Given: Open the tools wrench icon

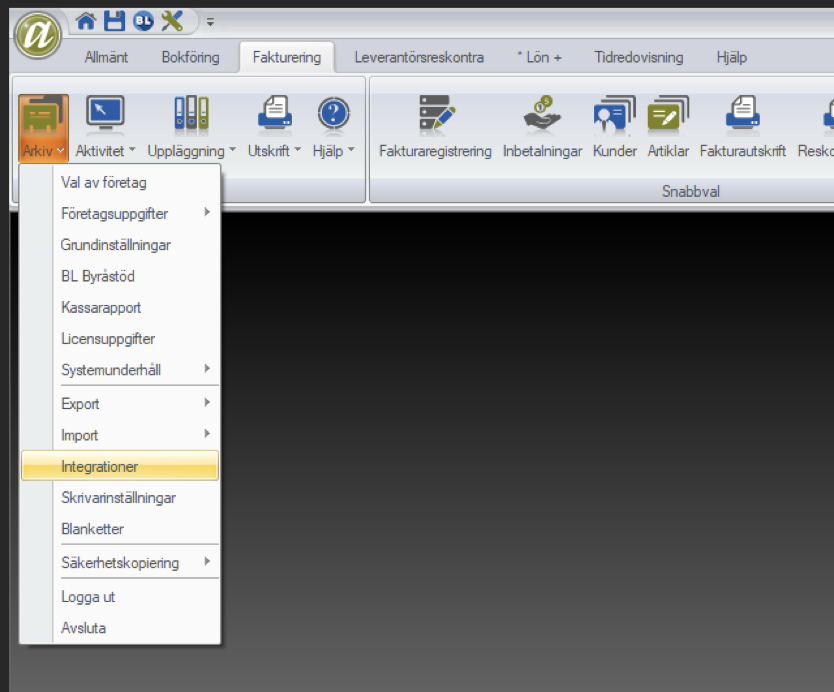Looking at the screenshot, I should pyautogui.click(x=172, y=21).
